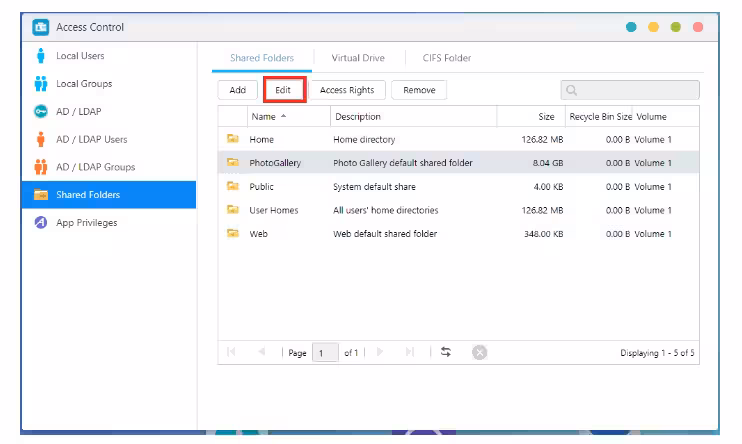Open AD / LDAP Users section

(109, 139)
